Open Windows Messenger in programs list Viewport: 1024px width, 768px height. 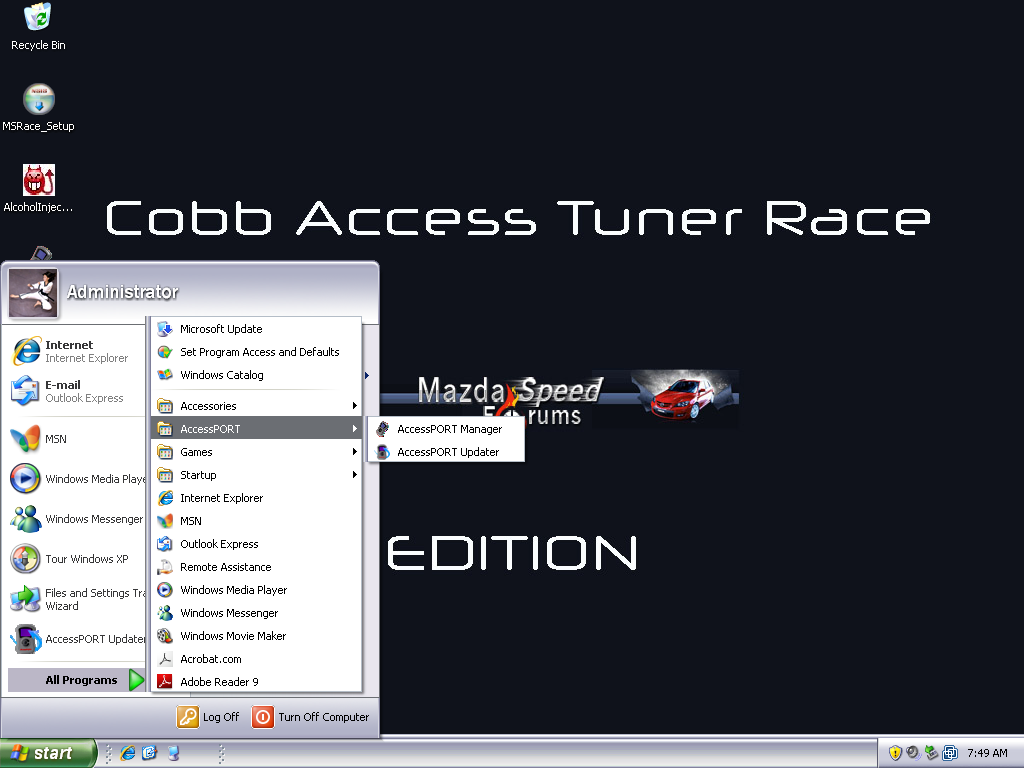[257, 613]
